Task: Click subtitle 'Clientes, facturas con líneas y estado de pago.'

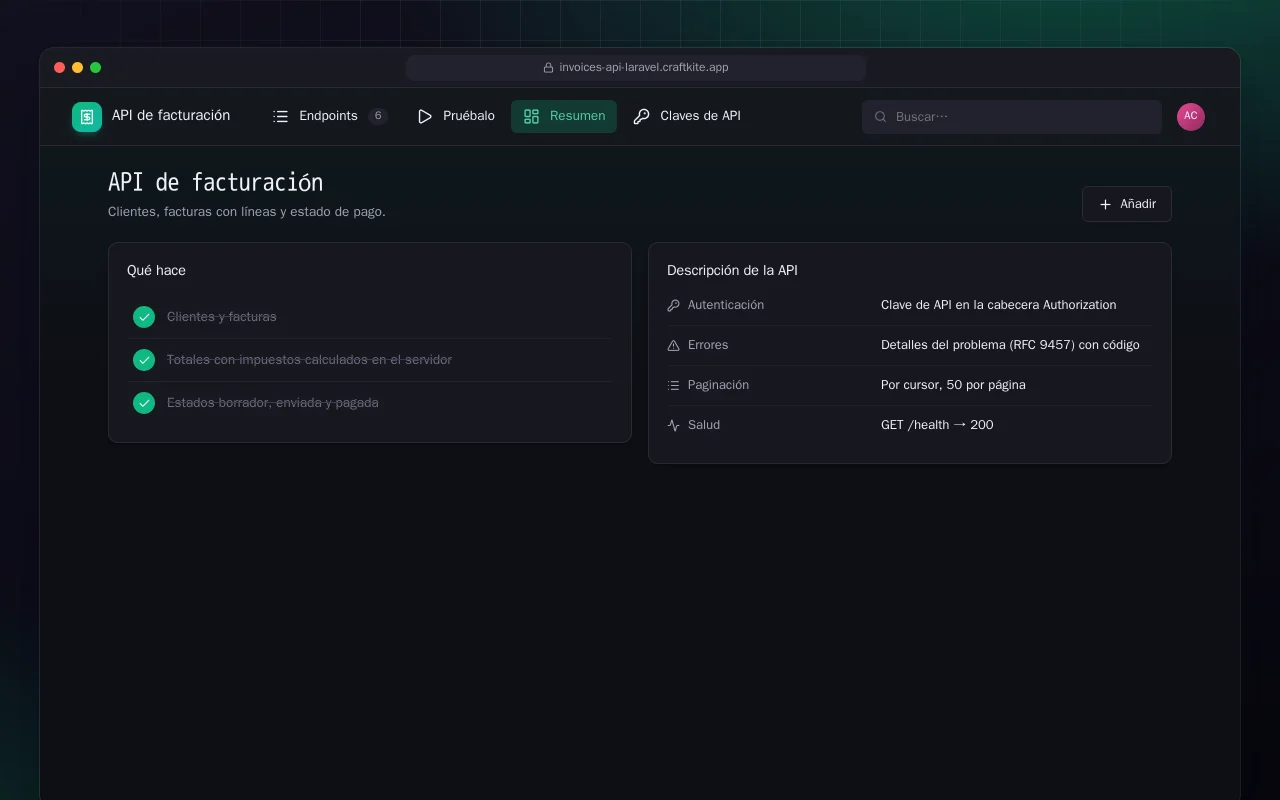Action: (x=247, y=212)
